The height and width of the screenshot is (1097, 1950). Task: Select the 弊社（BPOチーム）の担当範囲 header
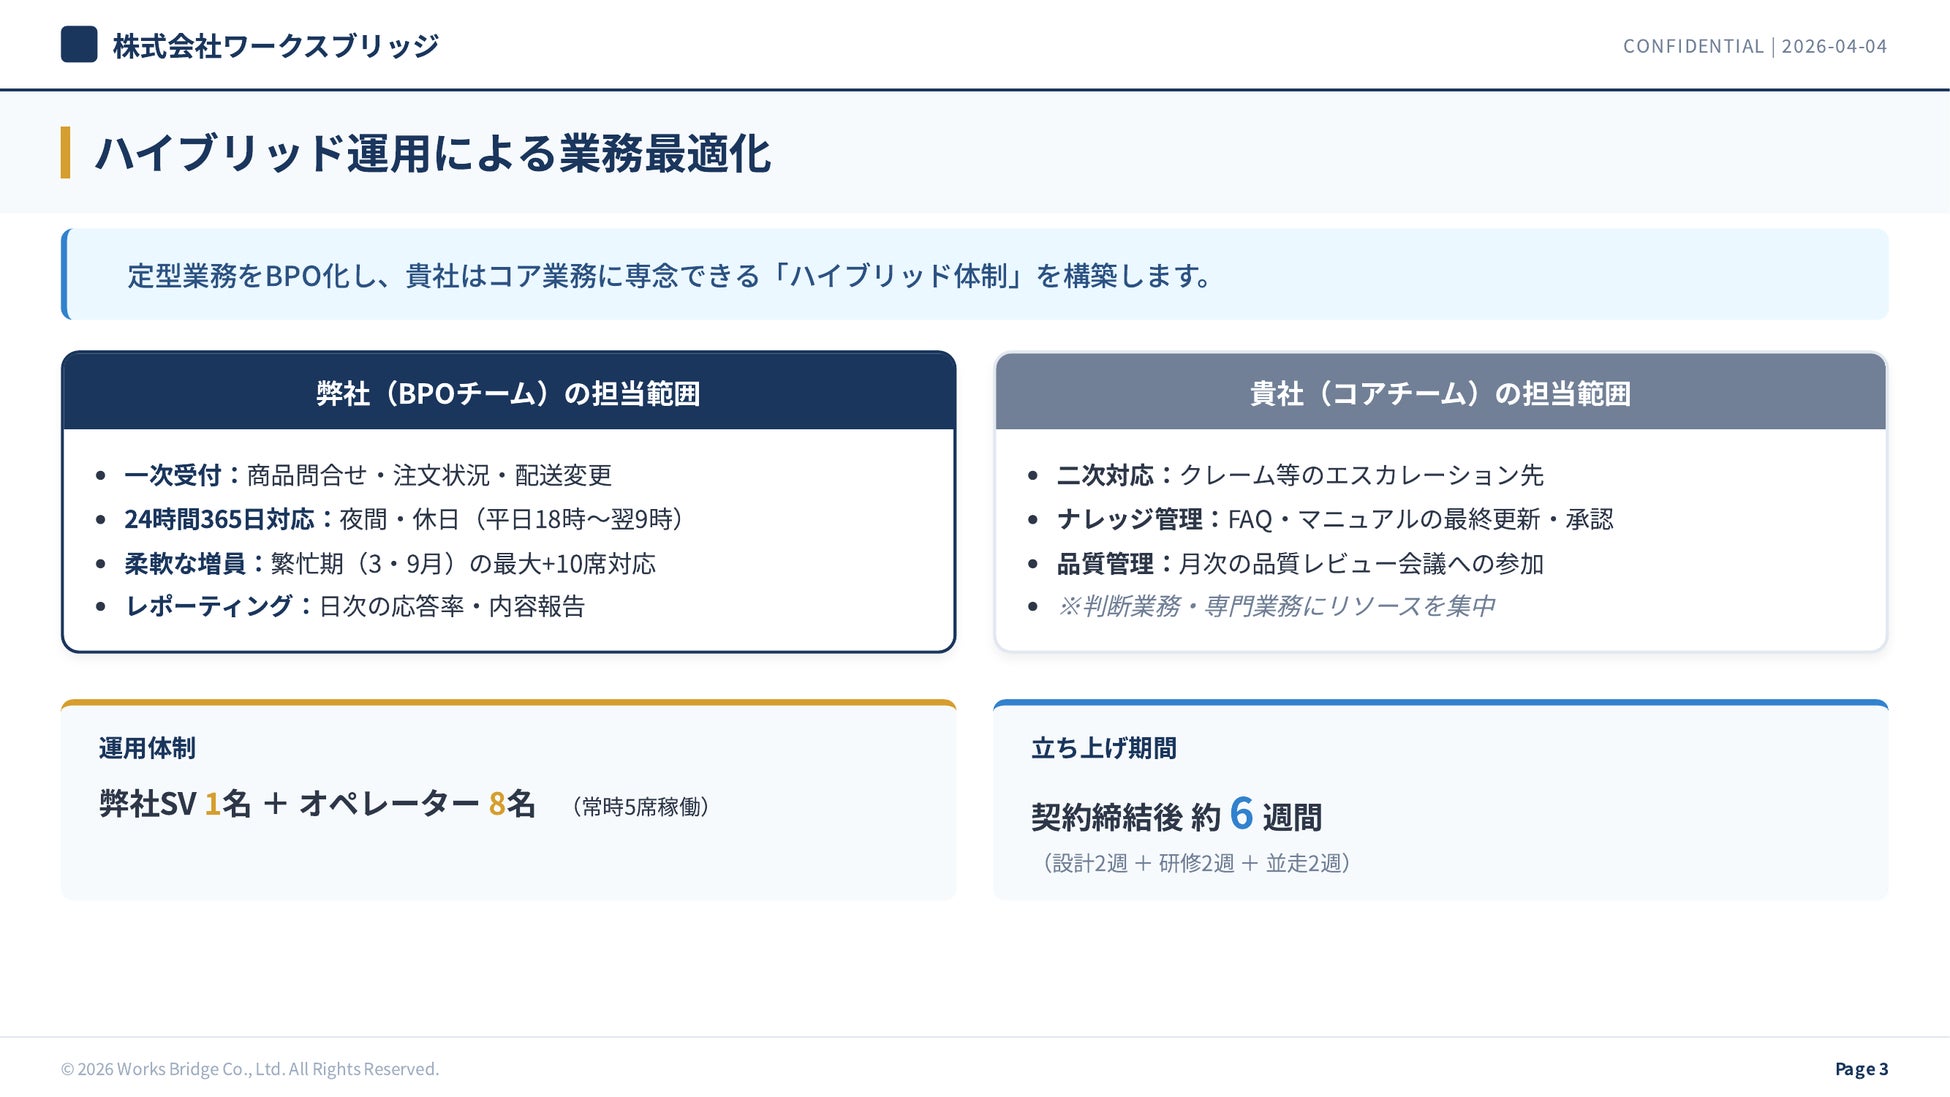coord(508,393)
